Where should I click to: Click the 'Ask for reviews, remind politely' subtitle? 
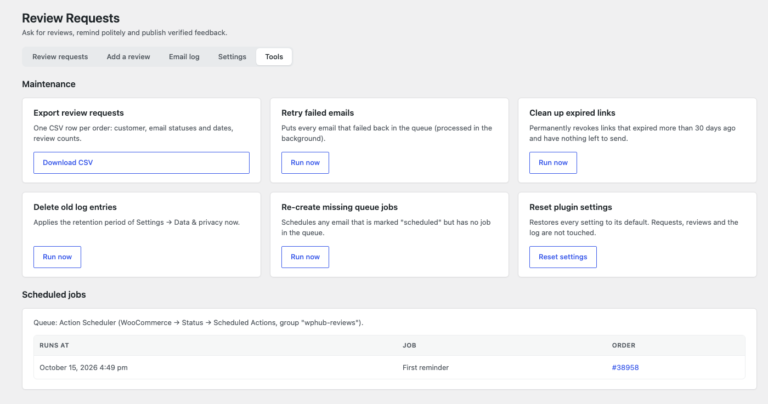click(x=124, y=33)
